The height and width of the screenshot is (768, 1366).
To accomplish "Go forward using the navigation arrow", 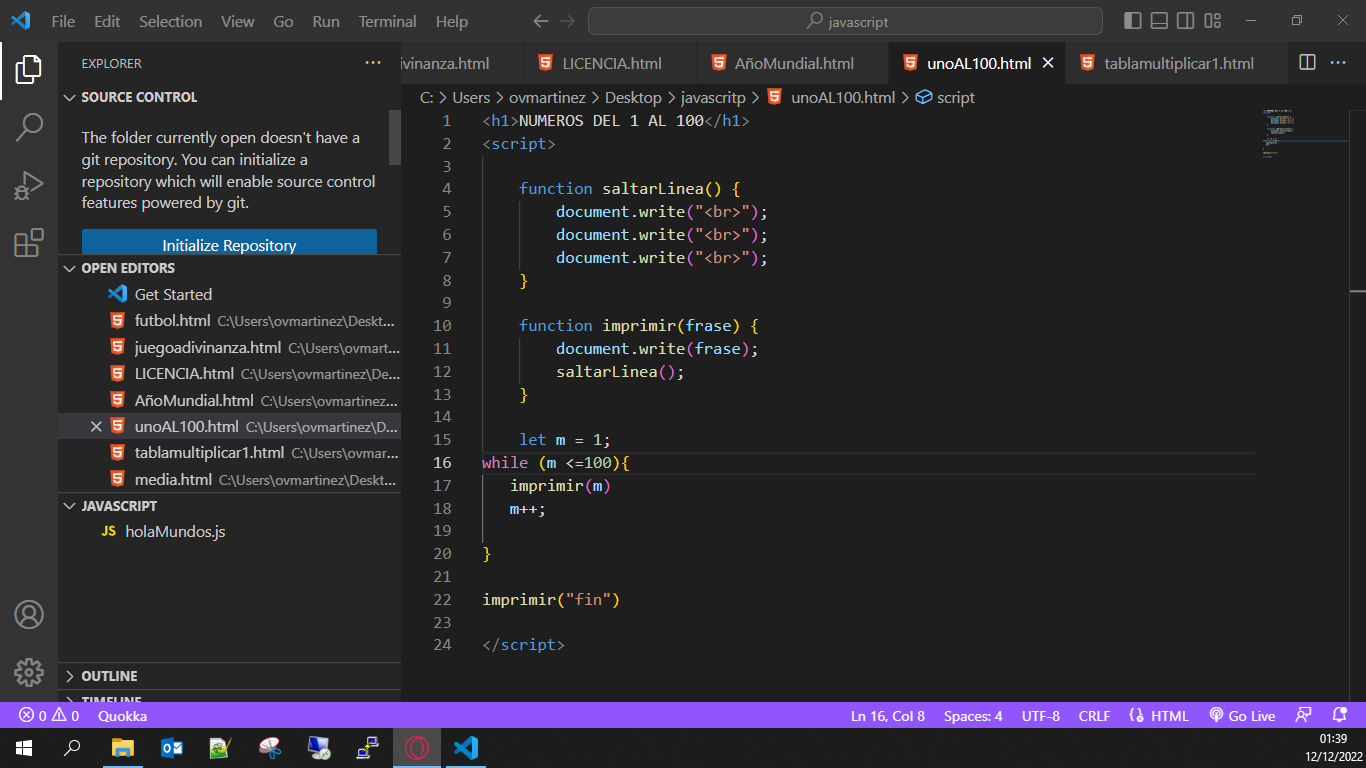I will point(567,21).
